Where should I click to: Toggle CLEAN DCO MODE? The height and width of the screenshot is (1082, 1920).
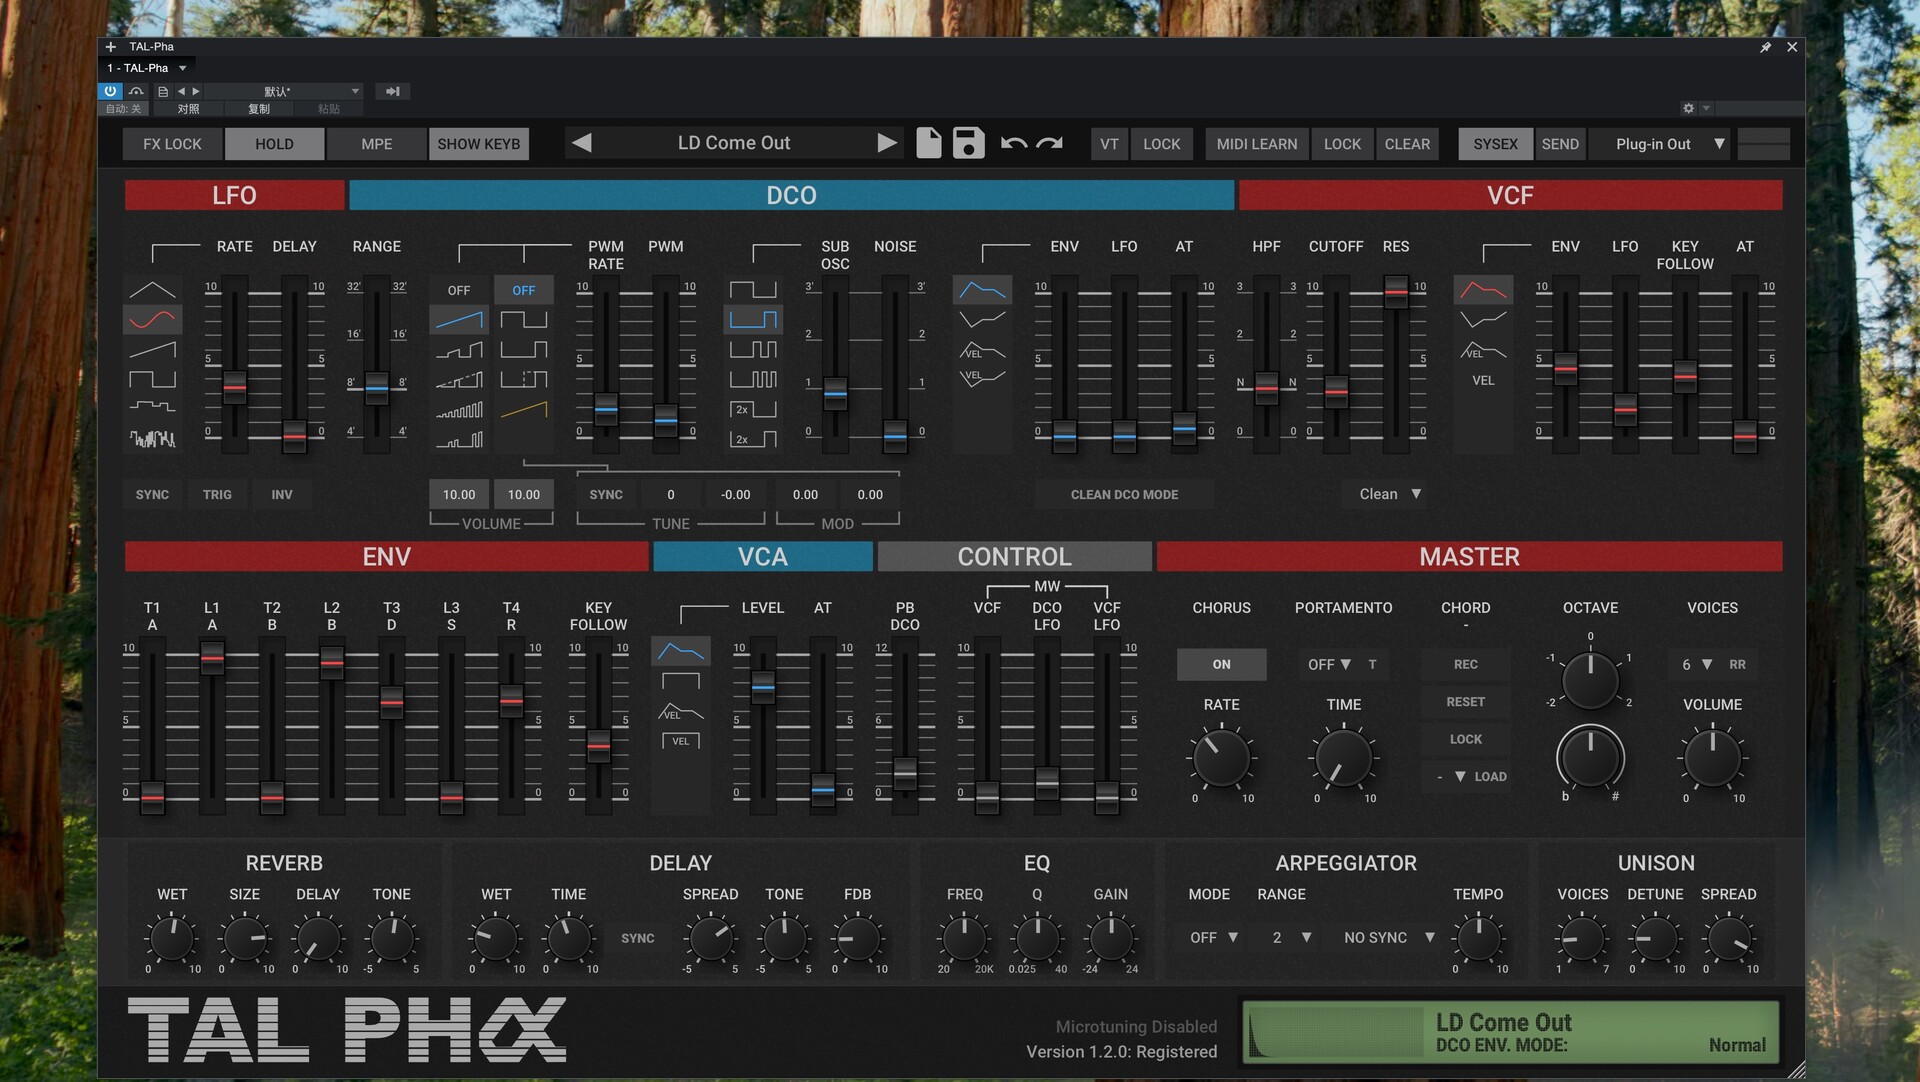(1124, 494)
